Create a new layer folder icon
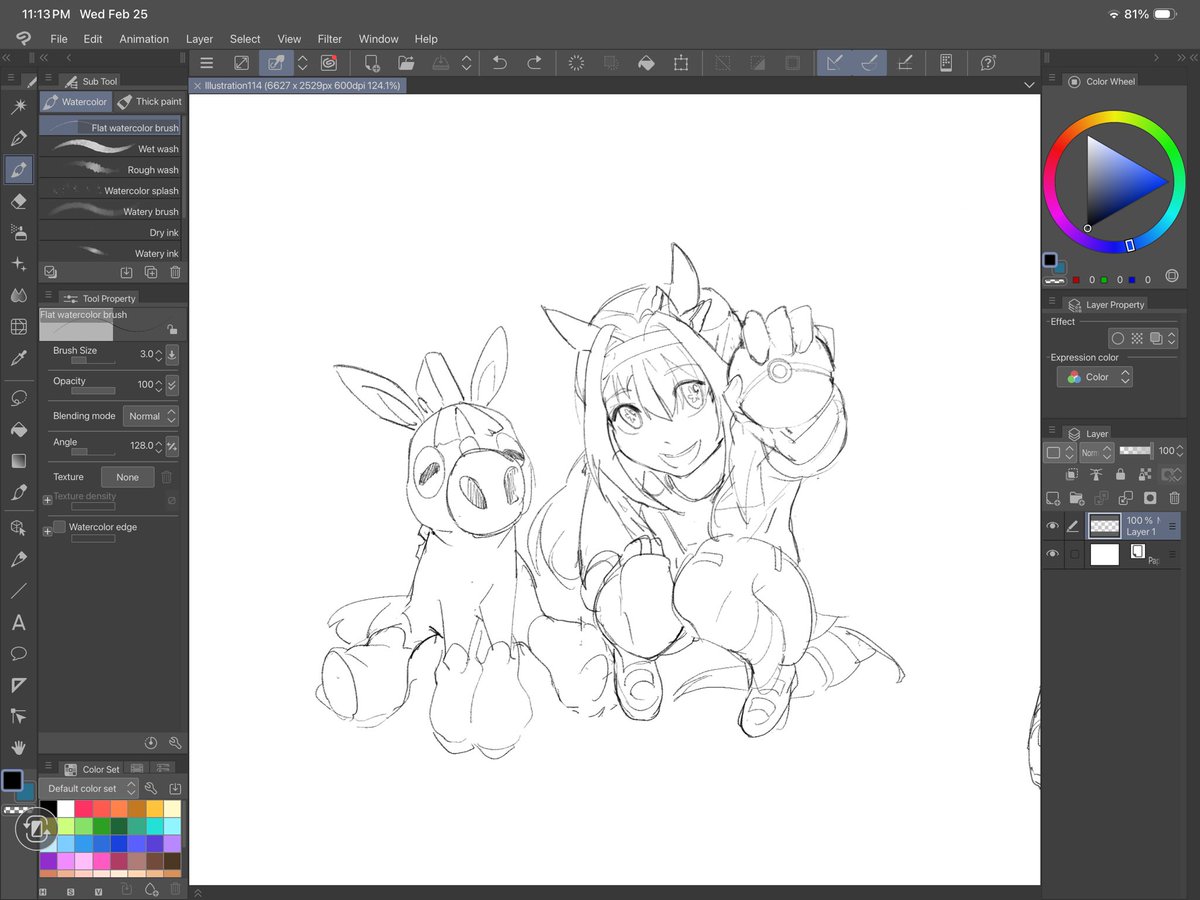The image size is (1200, 900). 1077,497
